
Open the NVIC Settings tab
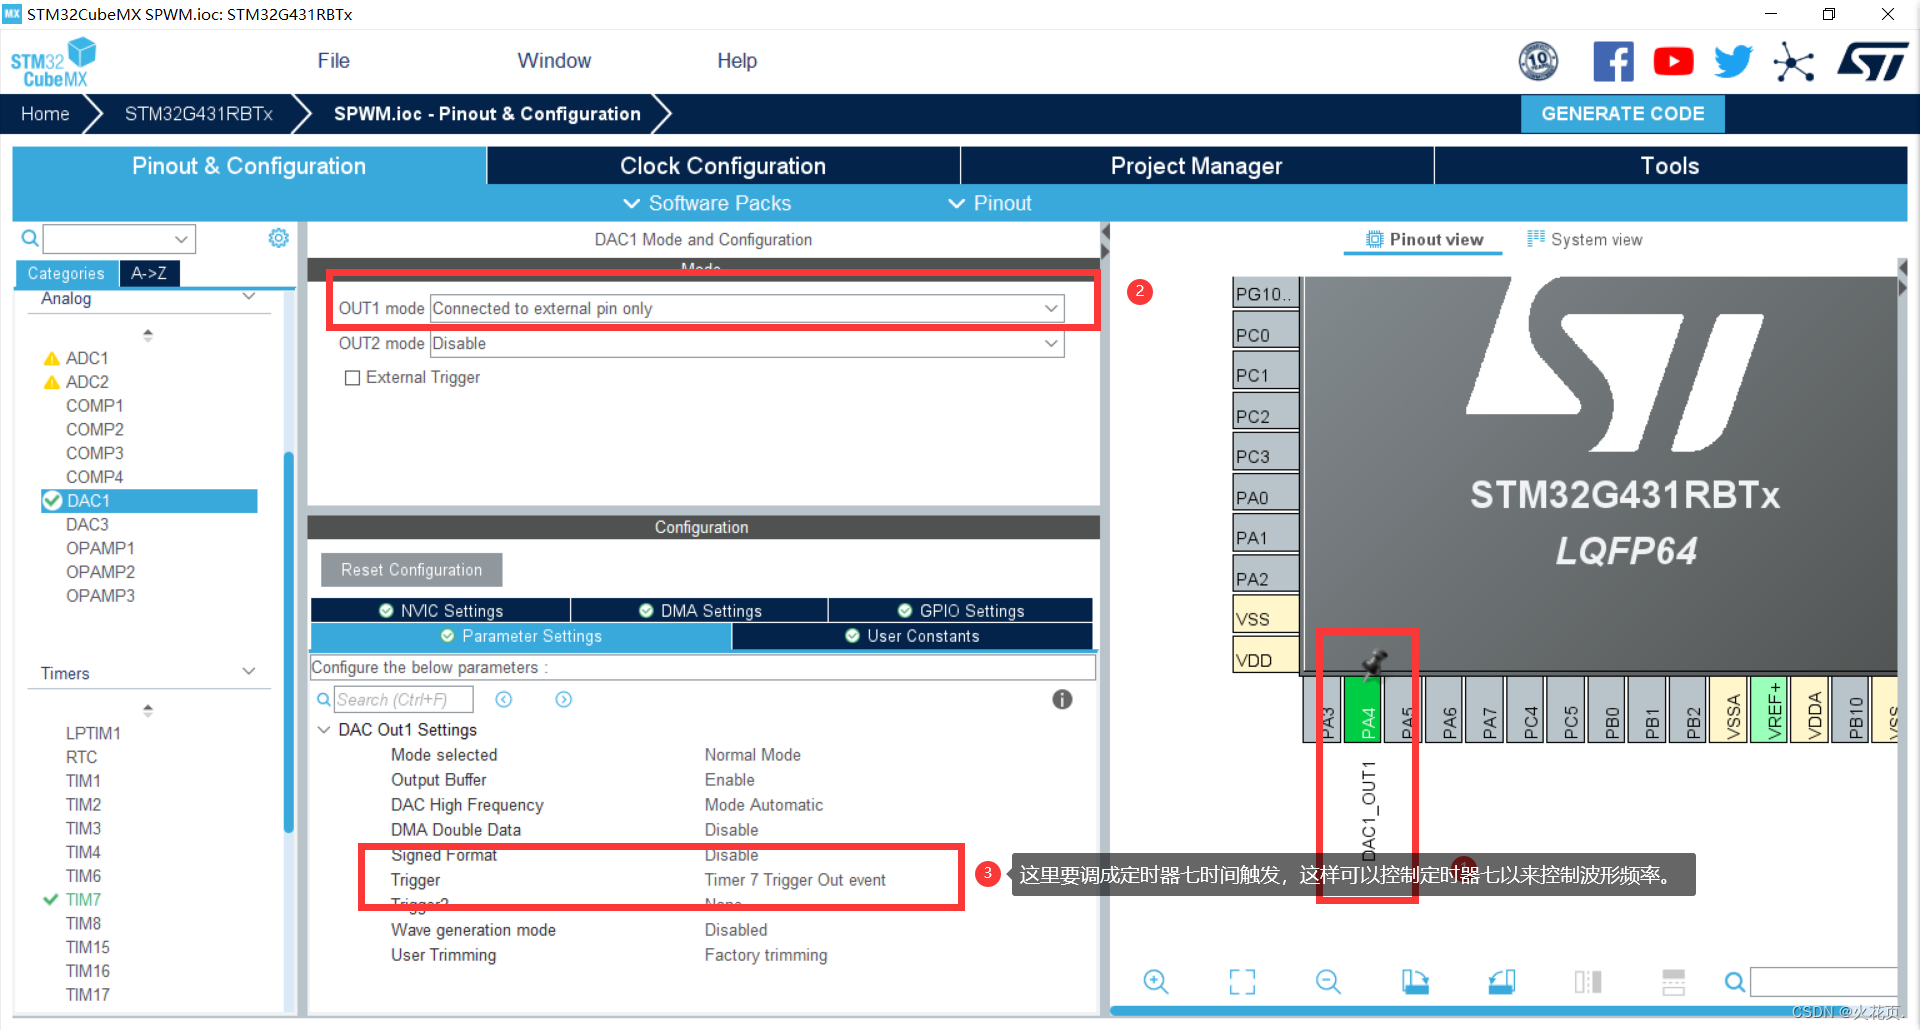pos(440,611)
